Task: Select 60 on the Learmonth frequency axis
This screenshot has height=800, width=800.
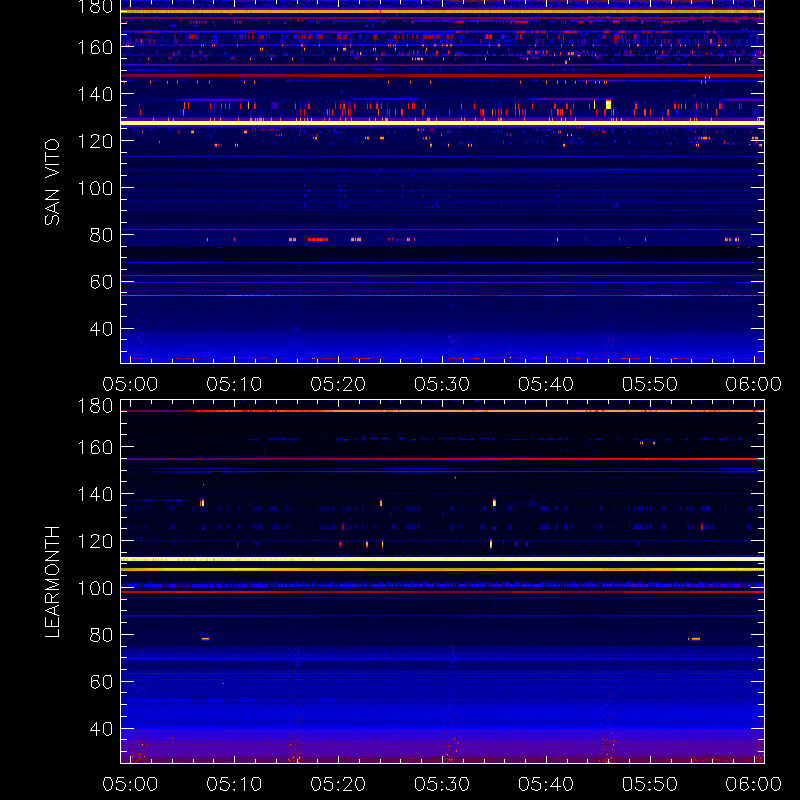Action: pyautogui.click(x=101, y=682)
